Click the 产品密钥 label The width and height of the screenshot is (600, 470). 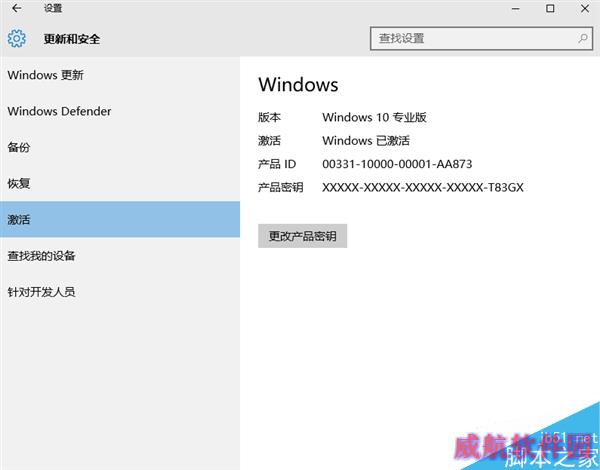[280, 188]
